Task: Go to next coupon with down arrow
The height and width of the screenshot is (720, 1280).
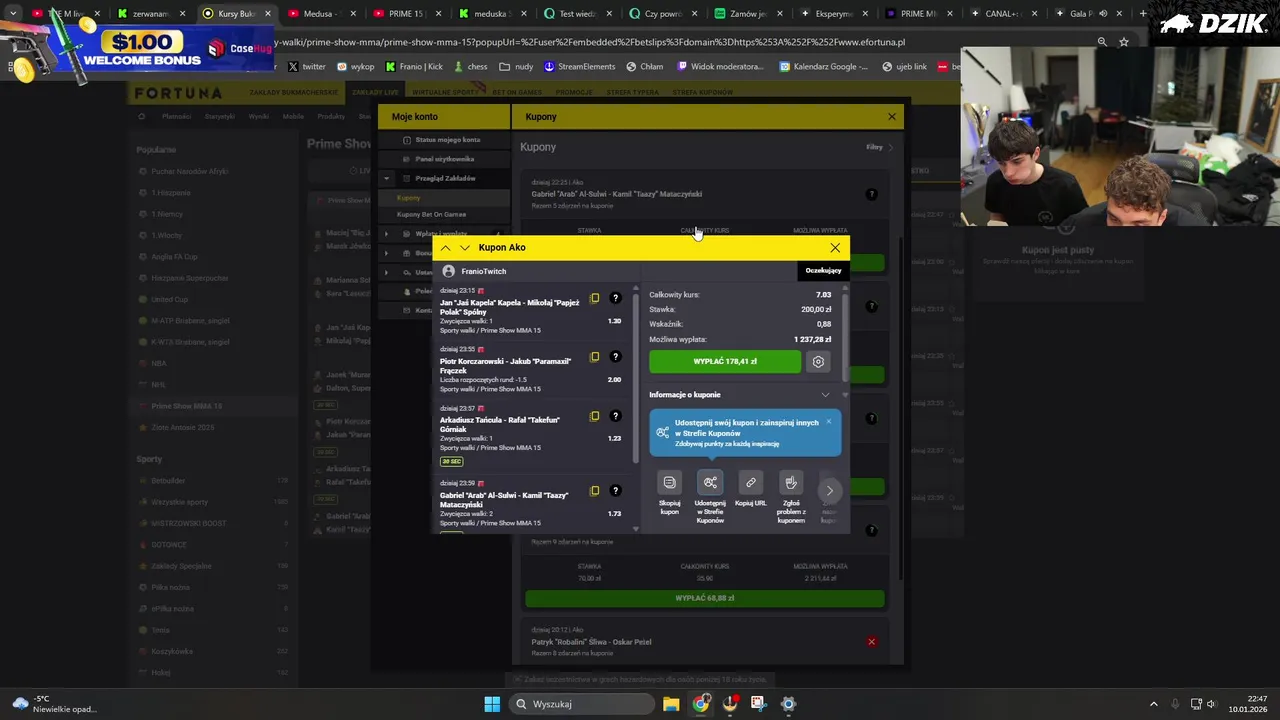Action: pos(465,248)
